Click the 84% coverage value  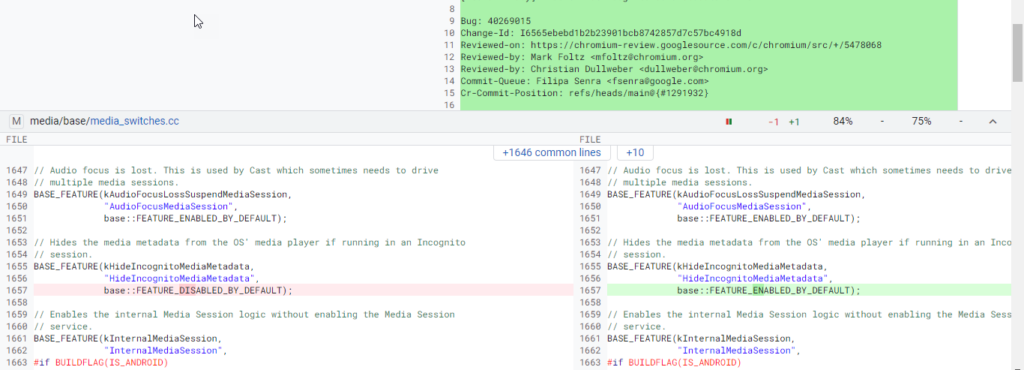click(x=842, y=121)
